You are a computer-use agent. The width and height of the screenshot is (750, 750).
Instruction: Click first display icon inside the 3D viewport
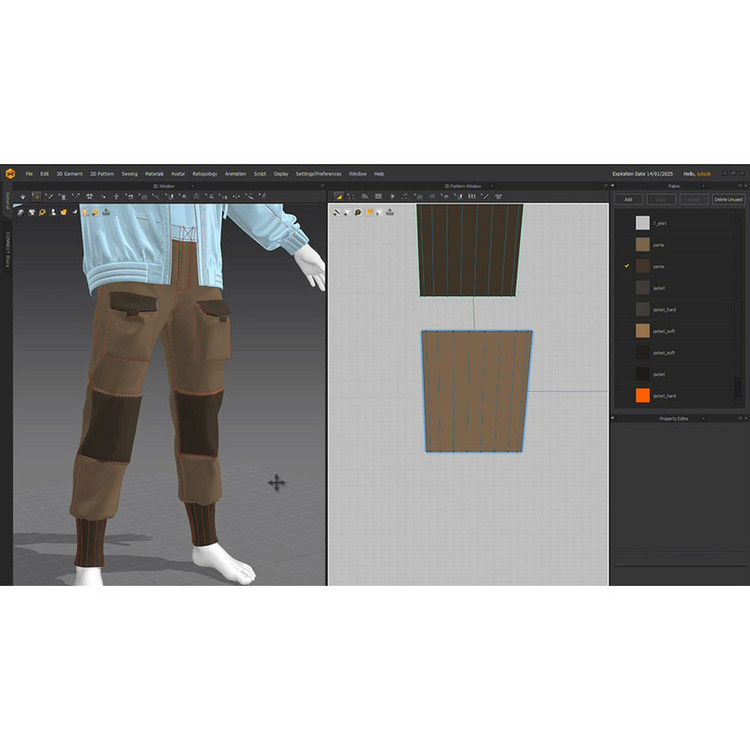coord(20,212)
